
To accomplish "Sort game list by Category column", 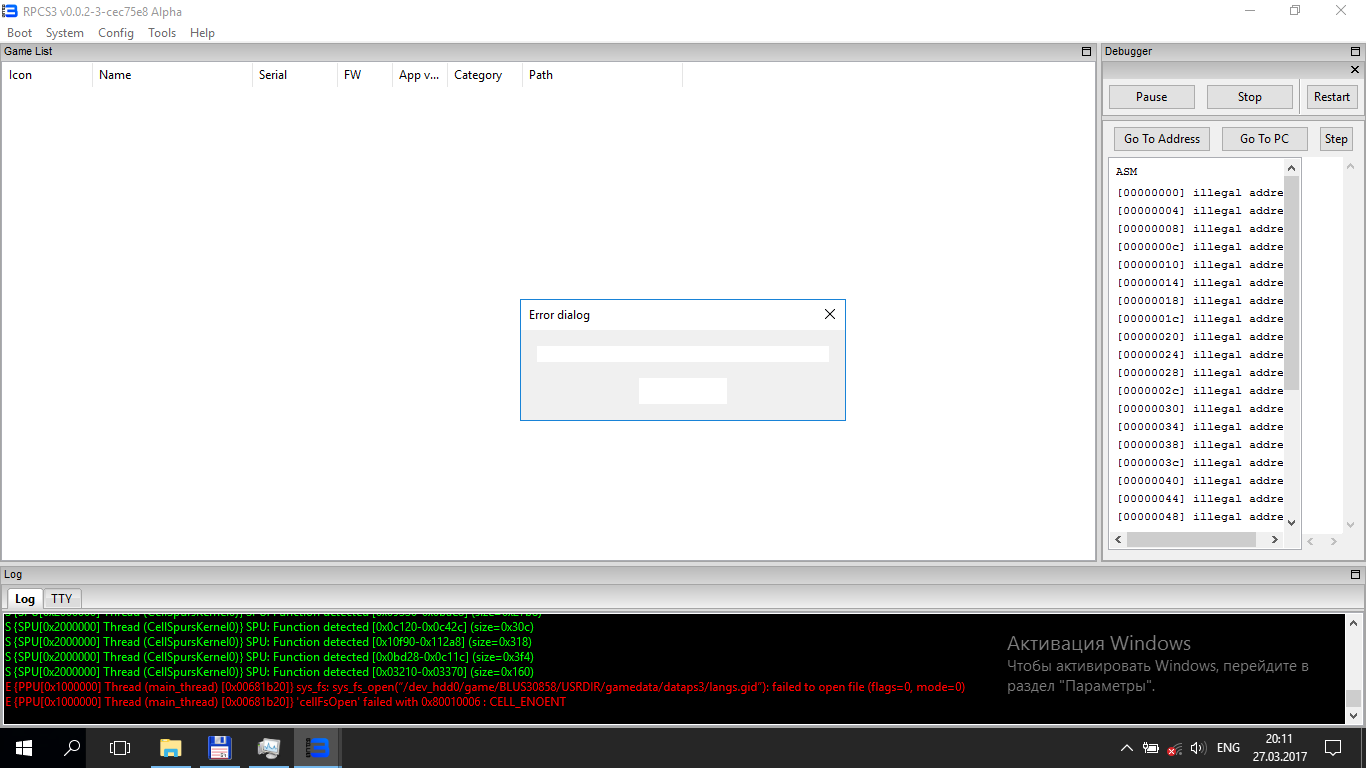I will [485, 75].
